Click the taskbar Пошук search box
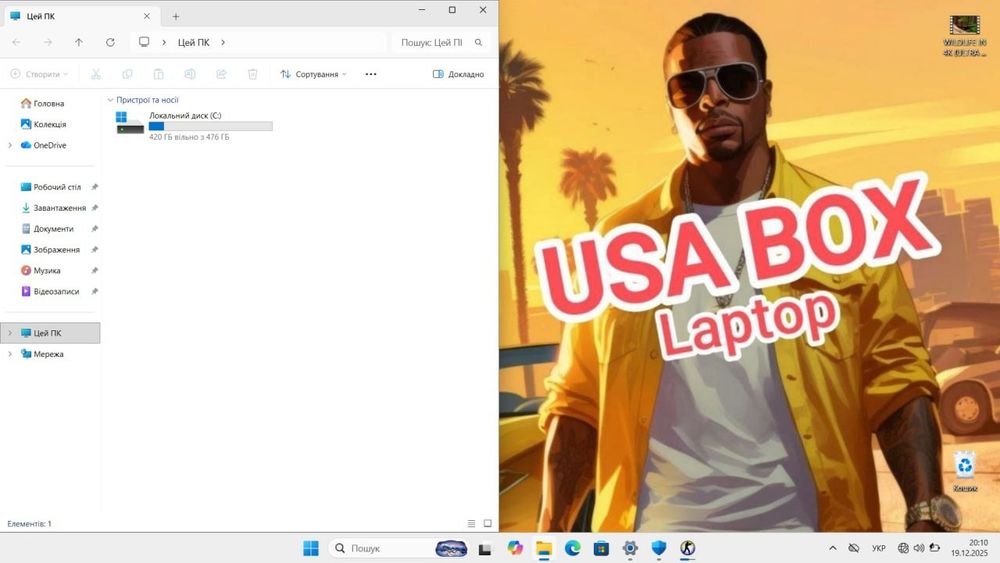 [399, 548]
